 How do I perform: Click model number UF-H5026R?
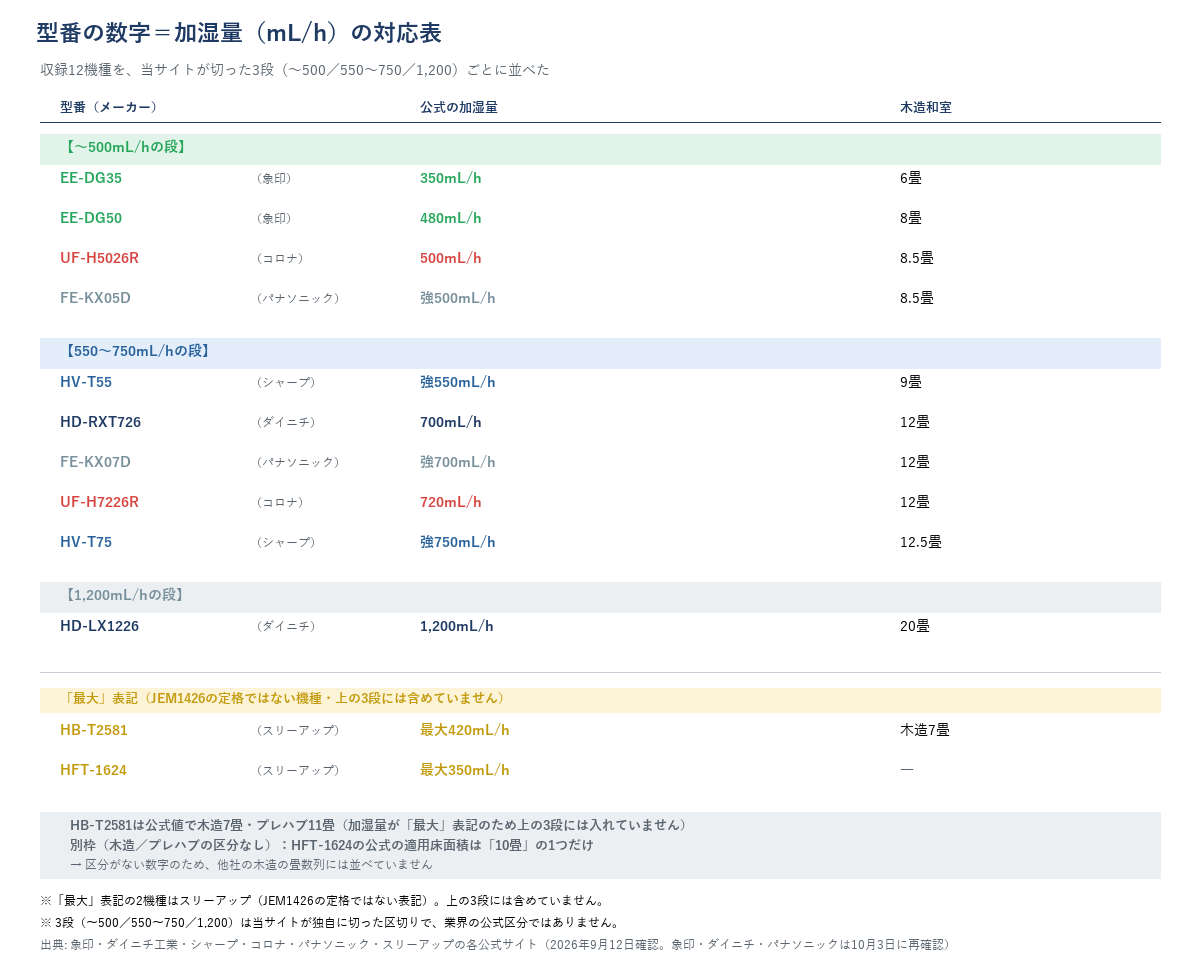pos(99,258)
